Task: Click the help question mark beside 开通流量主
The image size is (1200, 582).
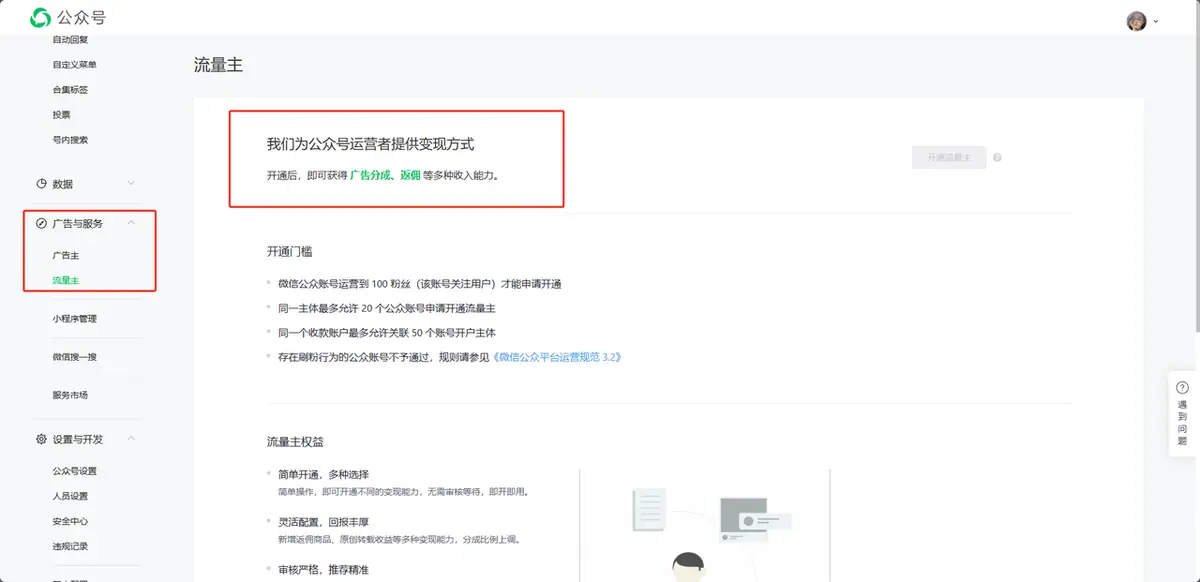Action: click(x=998, y=158)
